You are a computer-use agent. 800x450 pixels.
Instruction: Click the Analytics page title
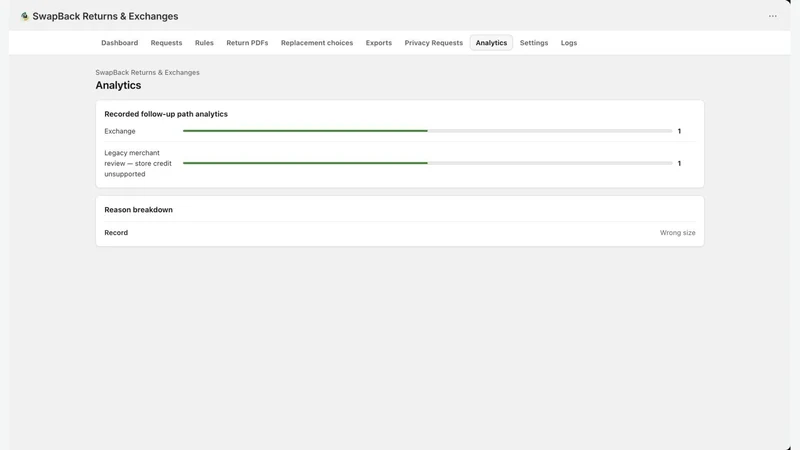pyautogui.click(x=118, y=85)
